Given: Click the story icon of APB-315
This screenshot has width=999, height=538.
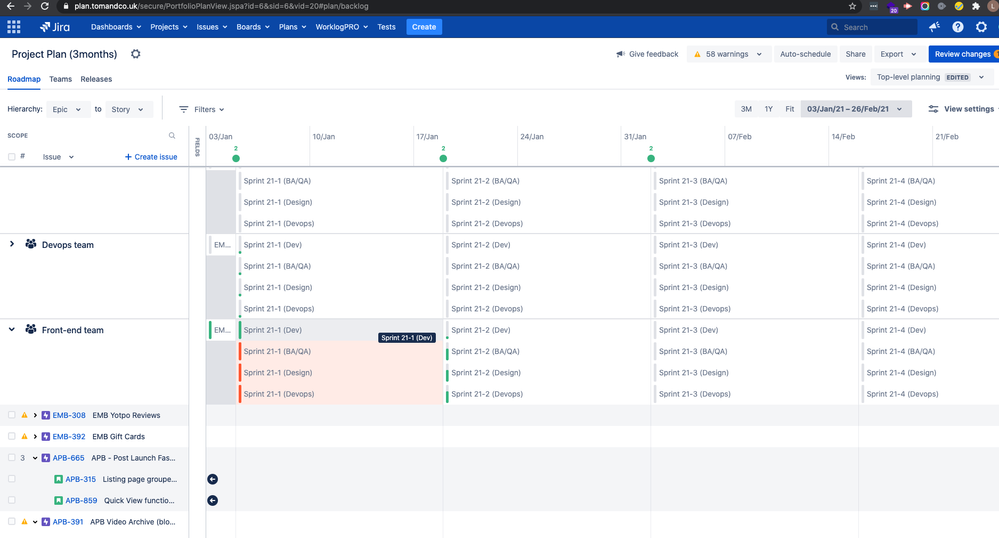Looking at the screenshot, I should [x=59, y=479].
